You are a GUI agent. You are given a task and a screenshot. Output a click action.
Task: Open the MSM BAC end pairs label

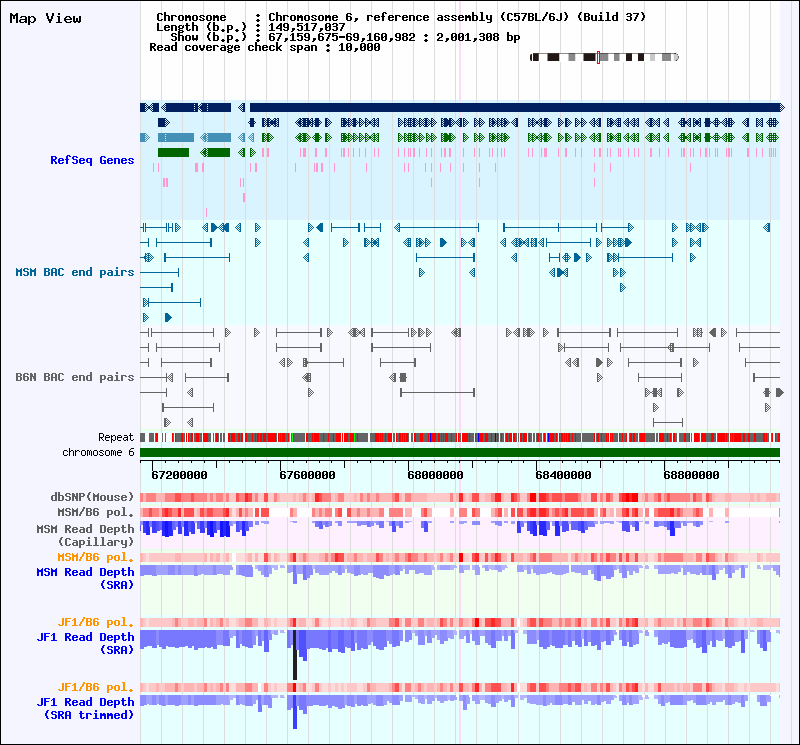click(x=74, y=272)
